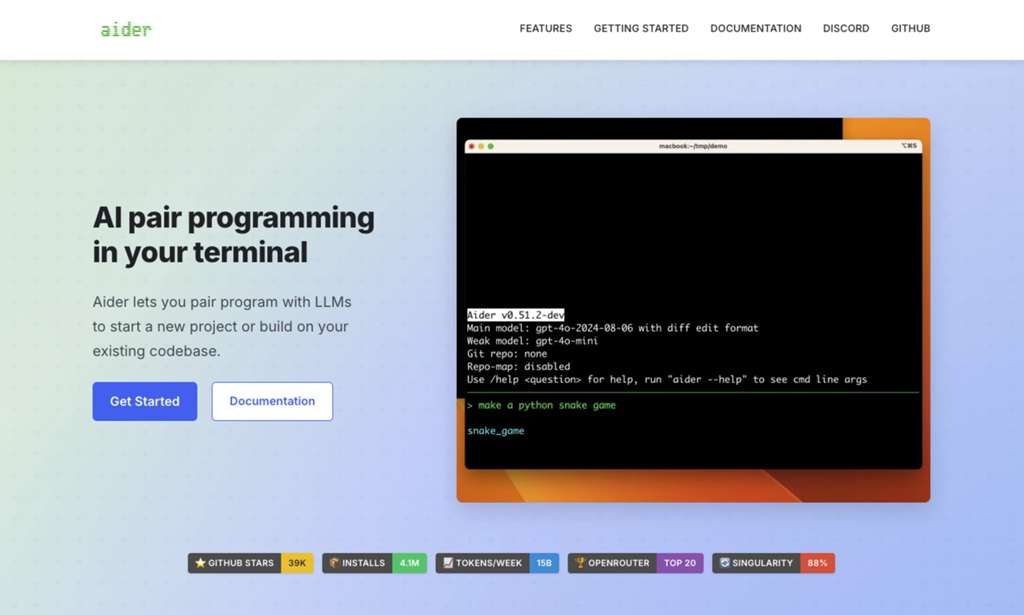Click the aider logo
Screen dimensions: 1024x615
[x=125, y=29]
